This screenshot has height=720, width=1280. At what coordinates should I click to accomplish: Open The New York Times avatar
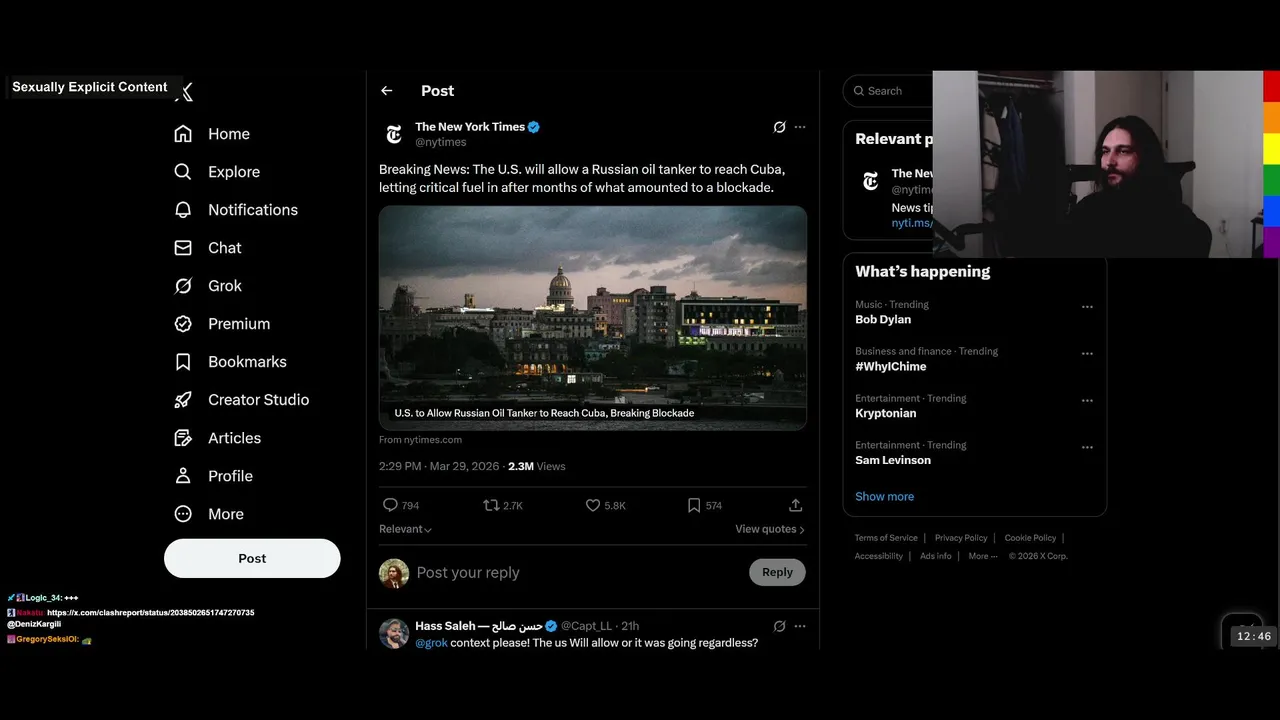[394, 134]
